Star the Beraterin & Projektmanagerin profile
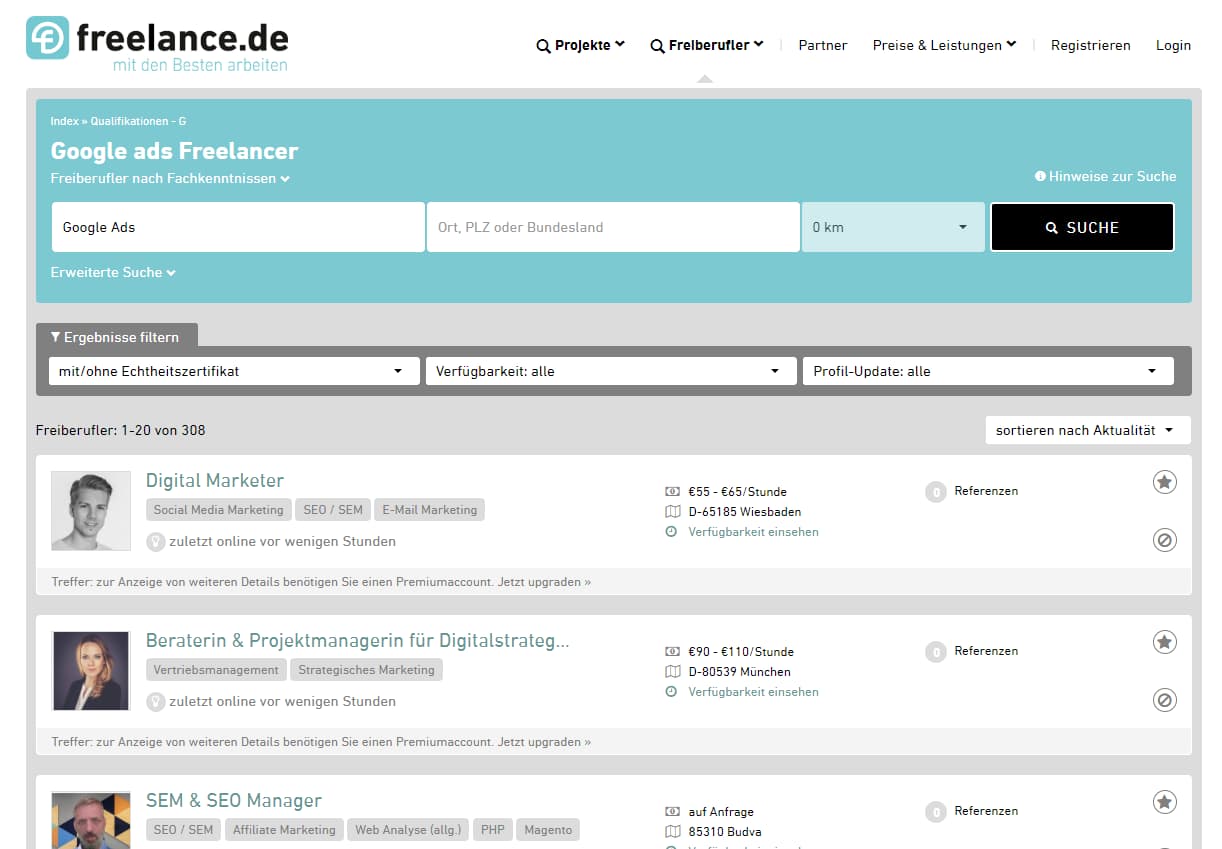 click(1164, 642)
